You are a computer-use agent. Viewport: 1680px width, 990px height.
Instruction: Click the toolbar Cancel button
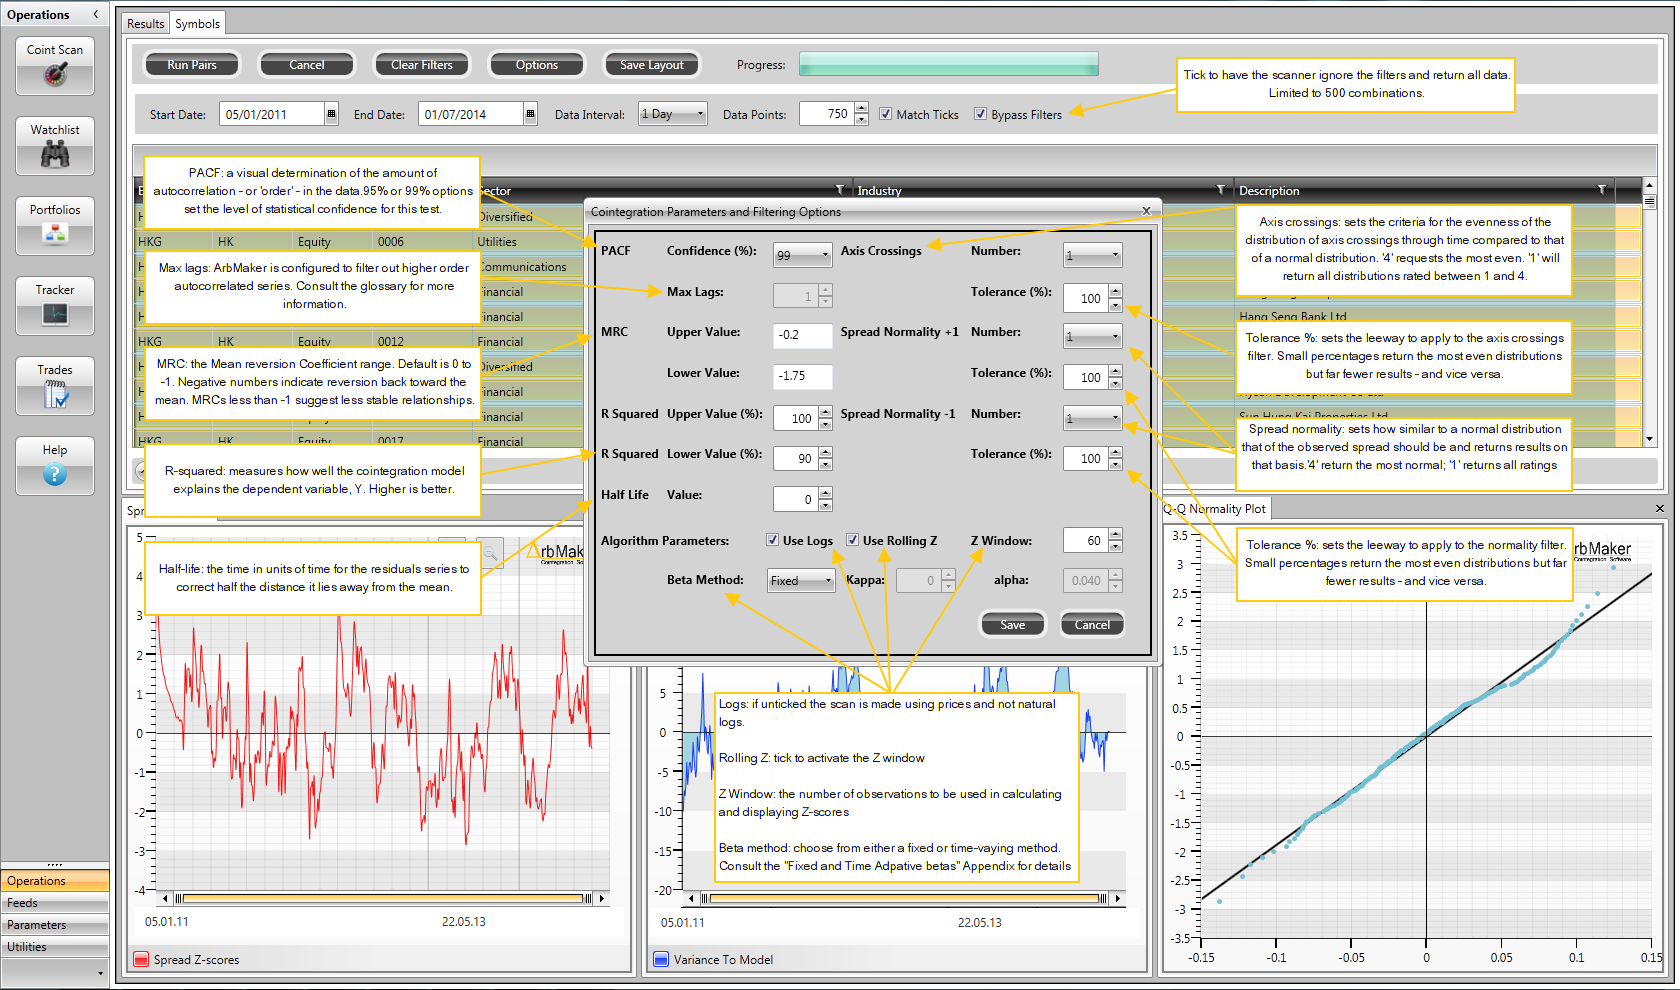pos(307,65)
